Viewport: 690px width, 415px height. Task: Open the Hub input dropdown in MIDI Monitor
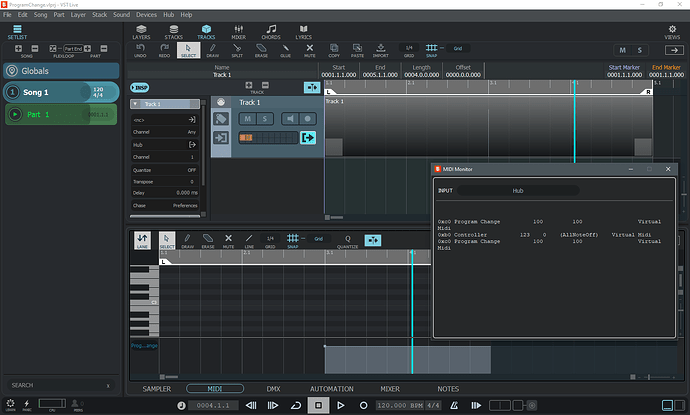point(517,190)
